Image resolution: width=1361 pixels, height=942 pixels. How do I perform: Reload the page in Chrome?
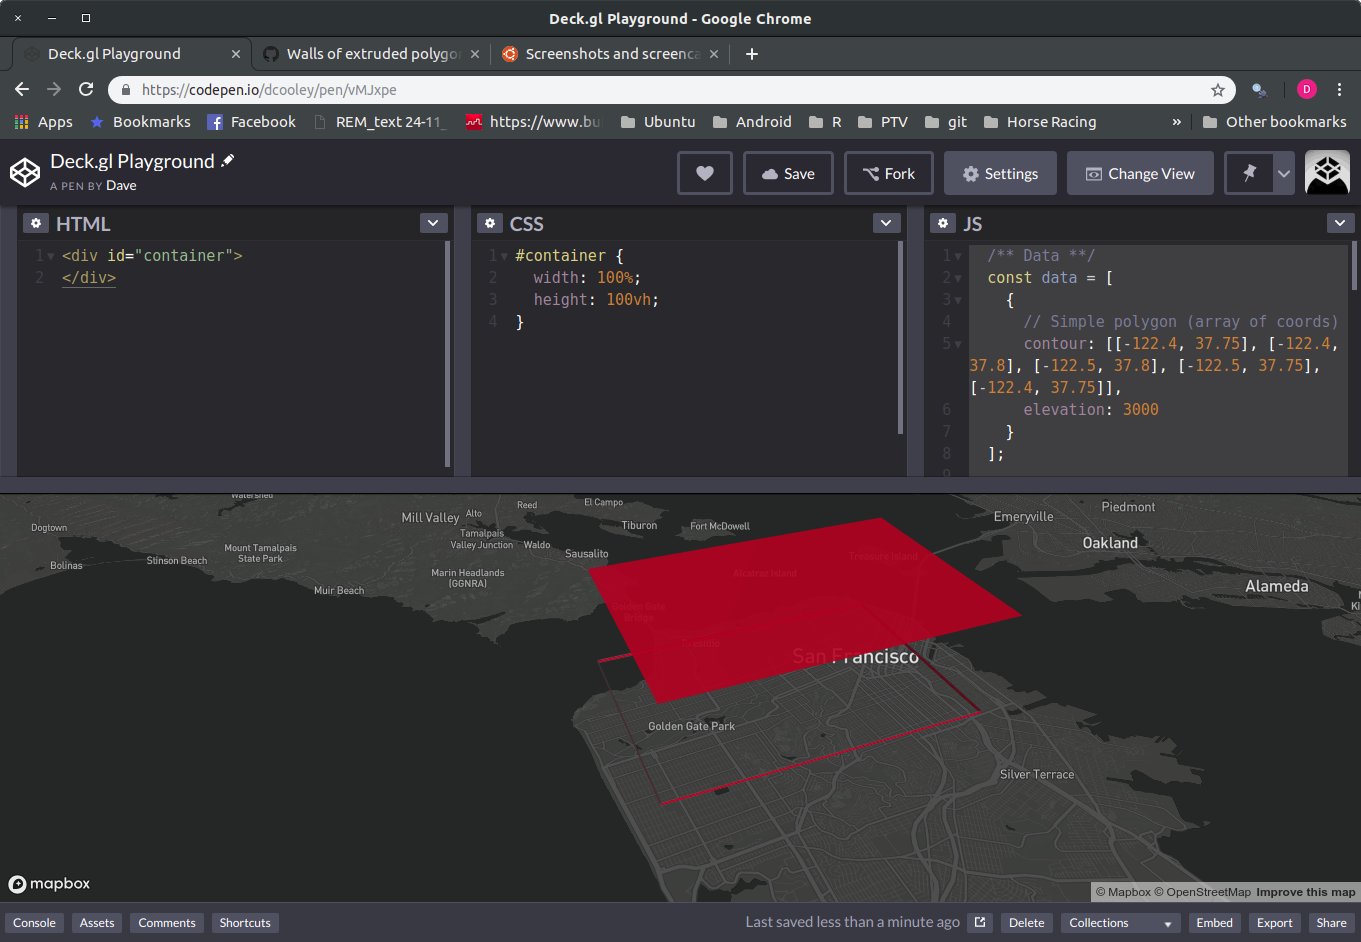pyautogui.click(x=86, y=89)
